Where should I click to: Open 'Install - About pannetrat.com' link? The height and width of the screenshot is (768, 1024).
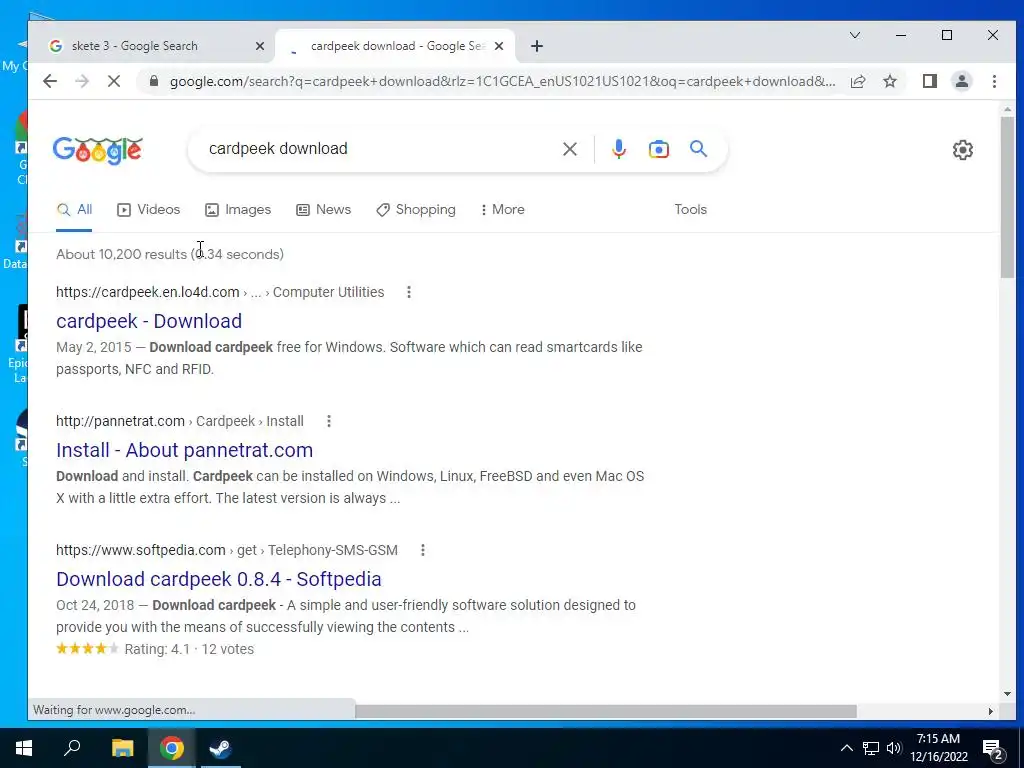click(x=184, y=451)
